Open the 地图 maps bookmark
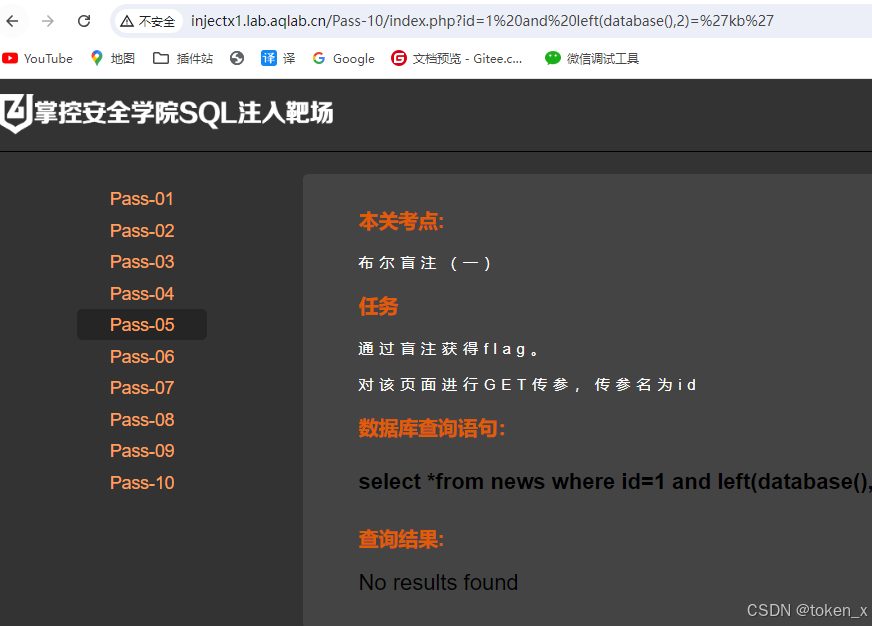872x626 pixels. [x=113, y=58]
